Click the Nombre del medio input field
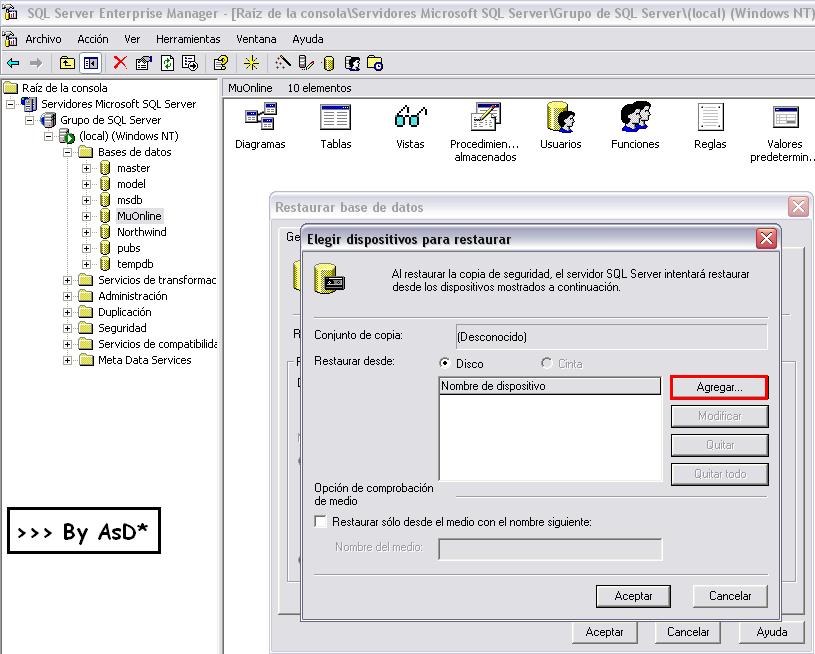Screen dimensions: 815x654 pyautogui.click(x=550, y=550)
